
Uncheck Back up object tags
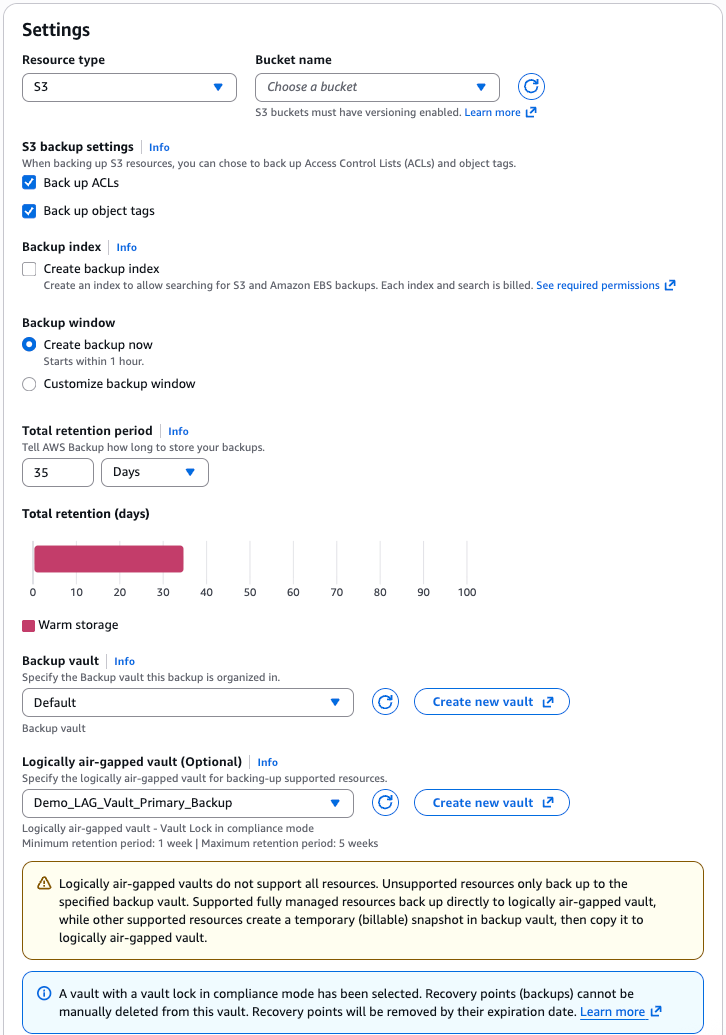click(29, 210)
